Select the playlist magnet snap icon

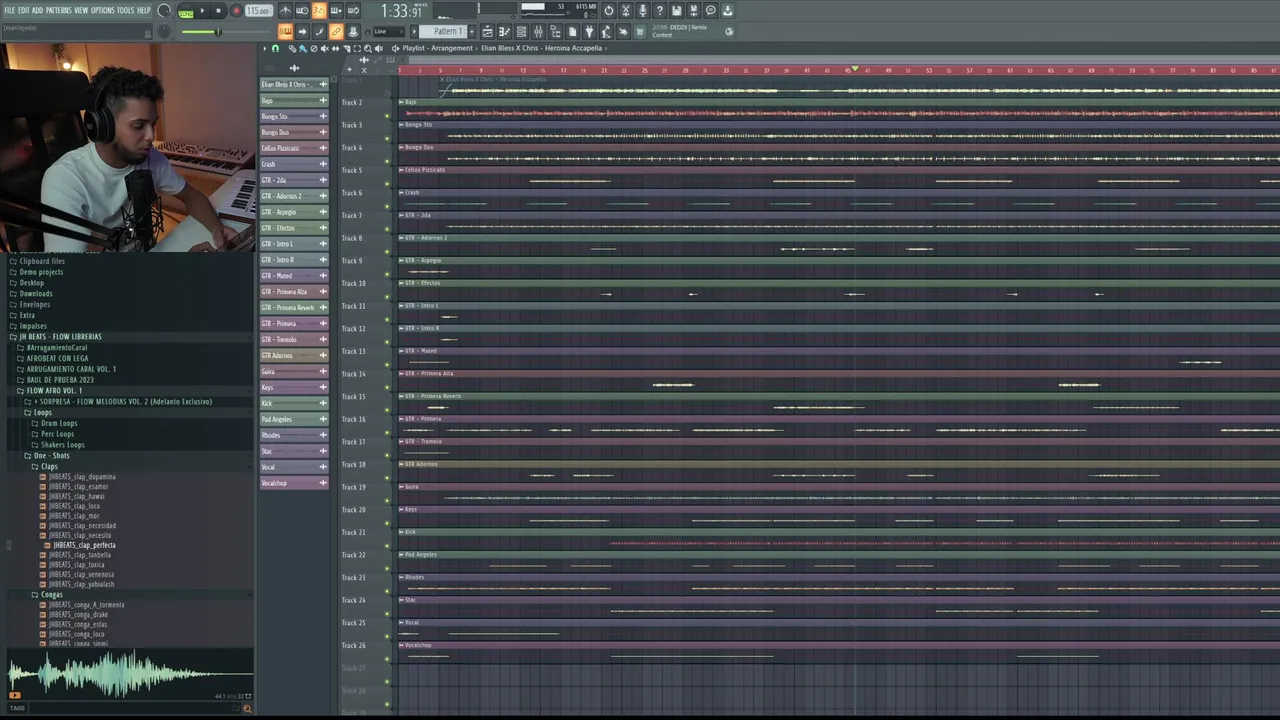click(x=275, y=48)
